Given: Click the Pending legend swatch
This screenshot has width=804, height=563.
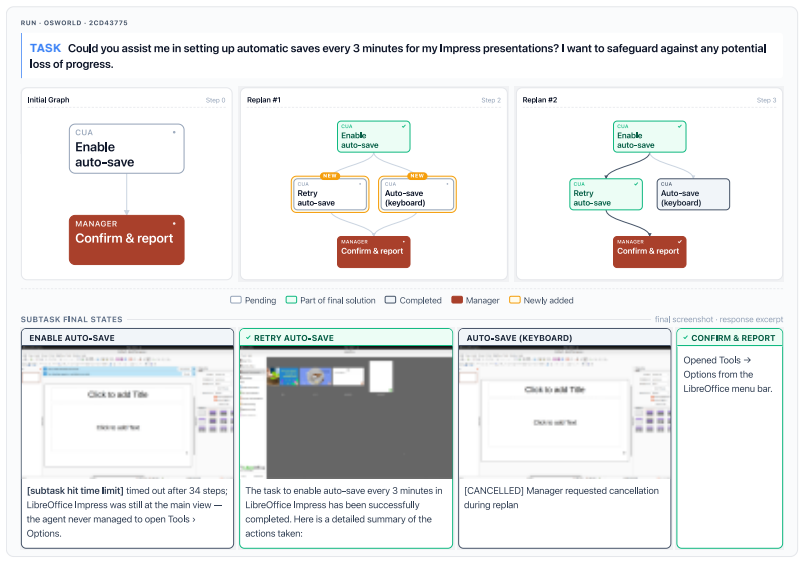Looking at the screenshot, I should [x=236, y=300].
